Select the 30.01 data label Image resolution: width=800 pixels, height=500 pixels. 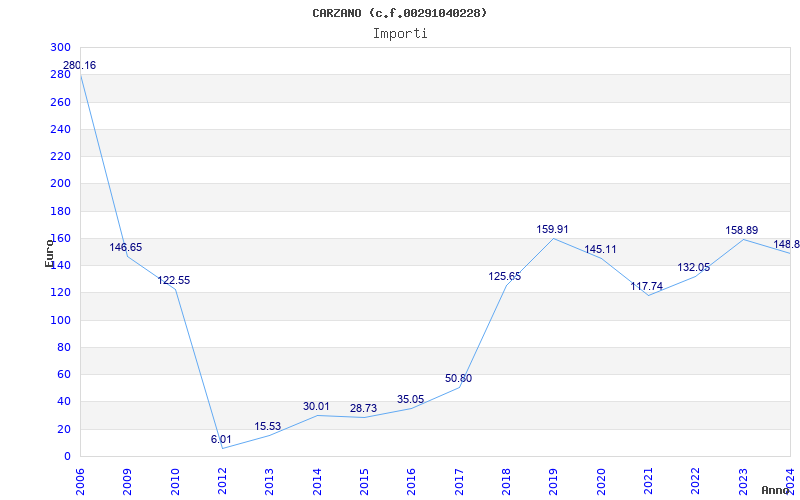[x=316, y=407]
